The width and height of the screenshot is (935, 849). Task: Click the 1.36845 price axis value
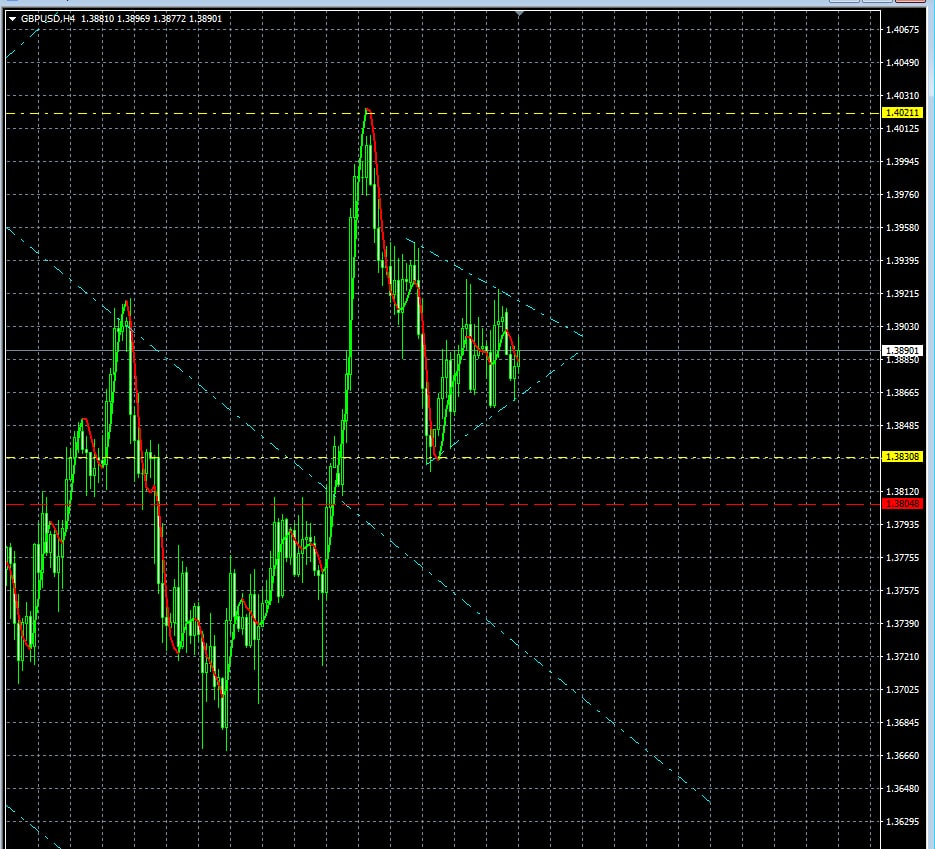tap(902, 723)
